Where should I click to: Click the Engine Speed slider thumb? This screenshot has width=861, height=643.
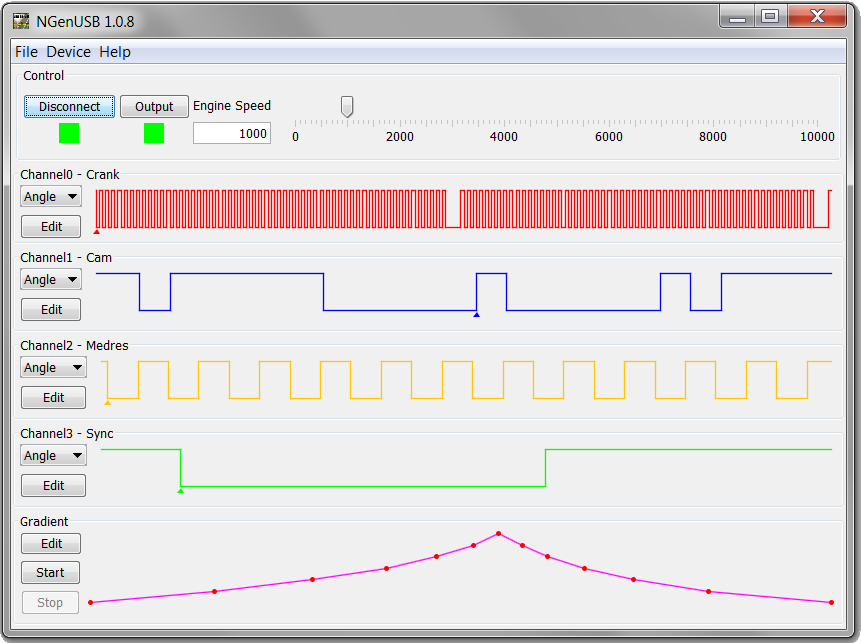[x=347, y=107]
